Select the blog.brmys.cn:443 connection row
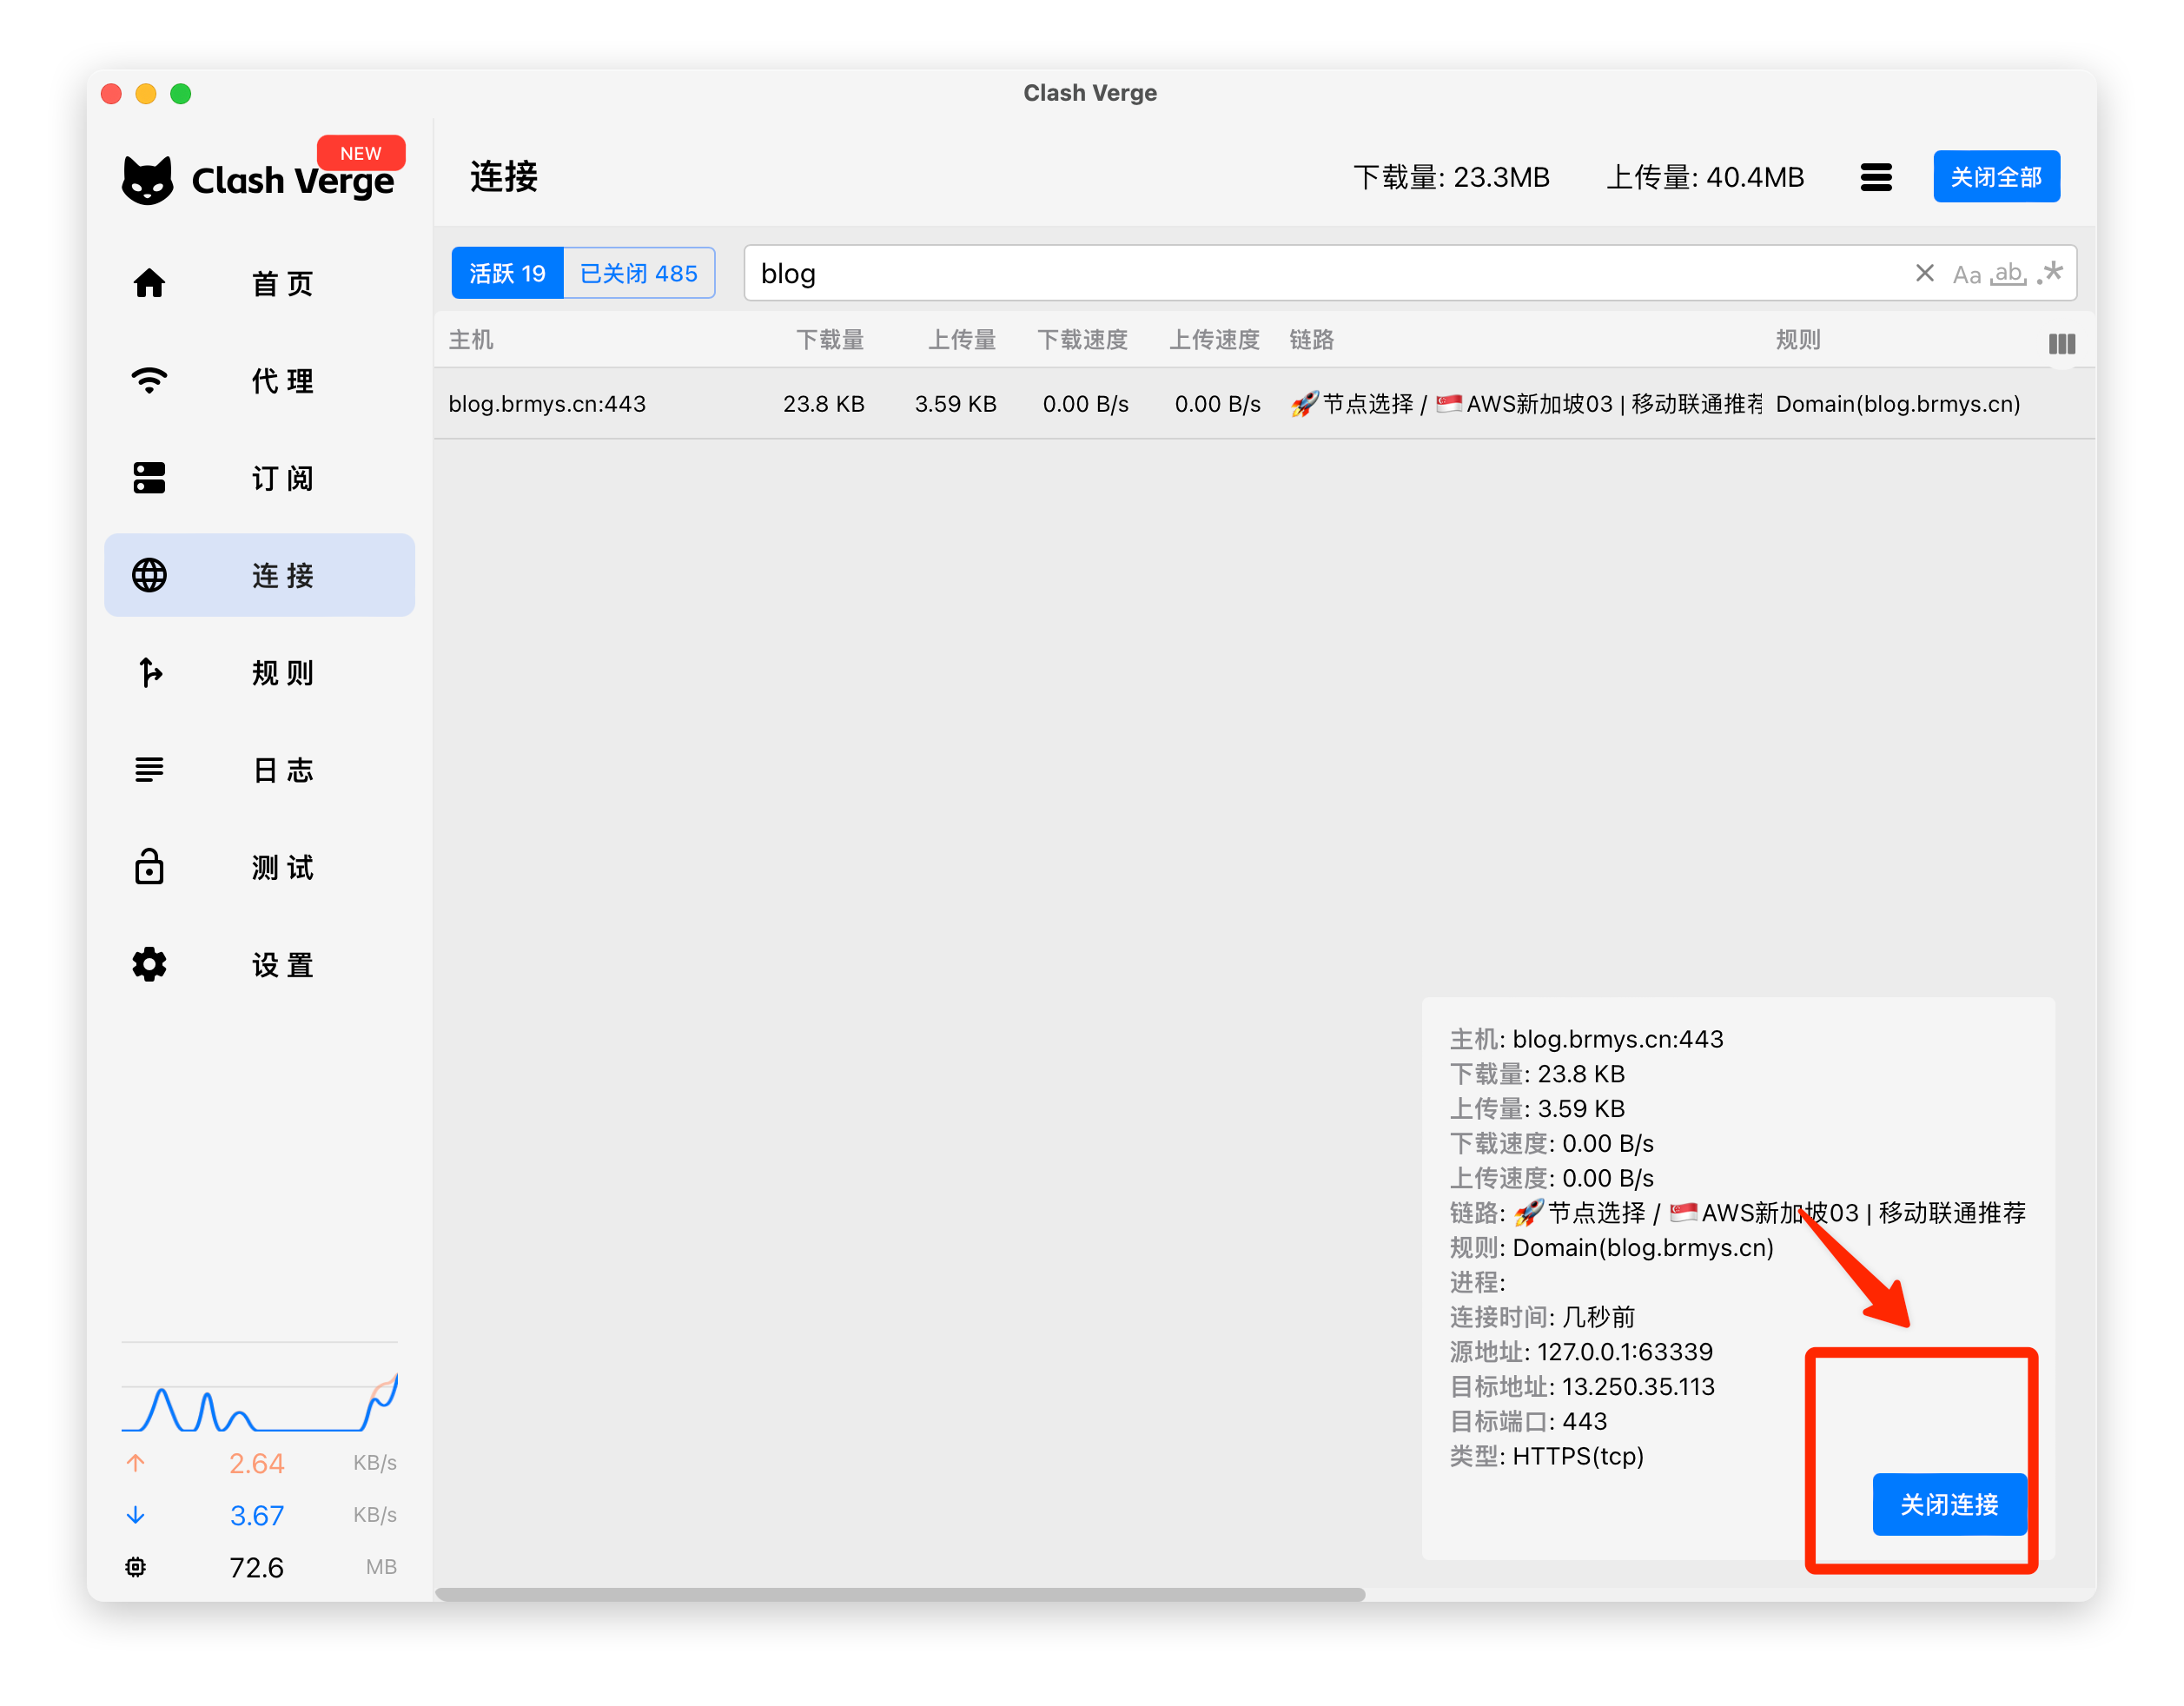 [x=1265, y=404]
